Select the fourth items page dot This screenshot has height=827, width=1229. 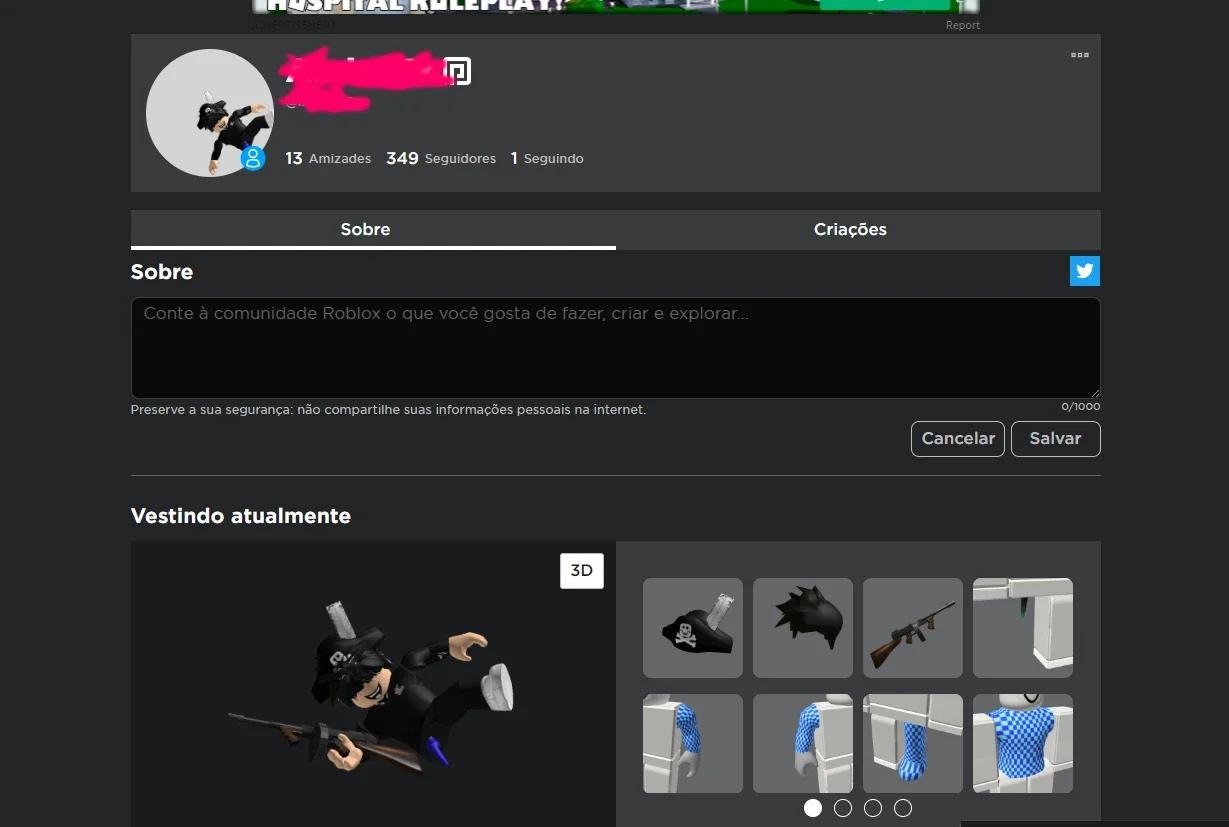(903, 808)
